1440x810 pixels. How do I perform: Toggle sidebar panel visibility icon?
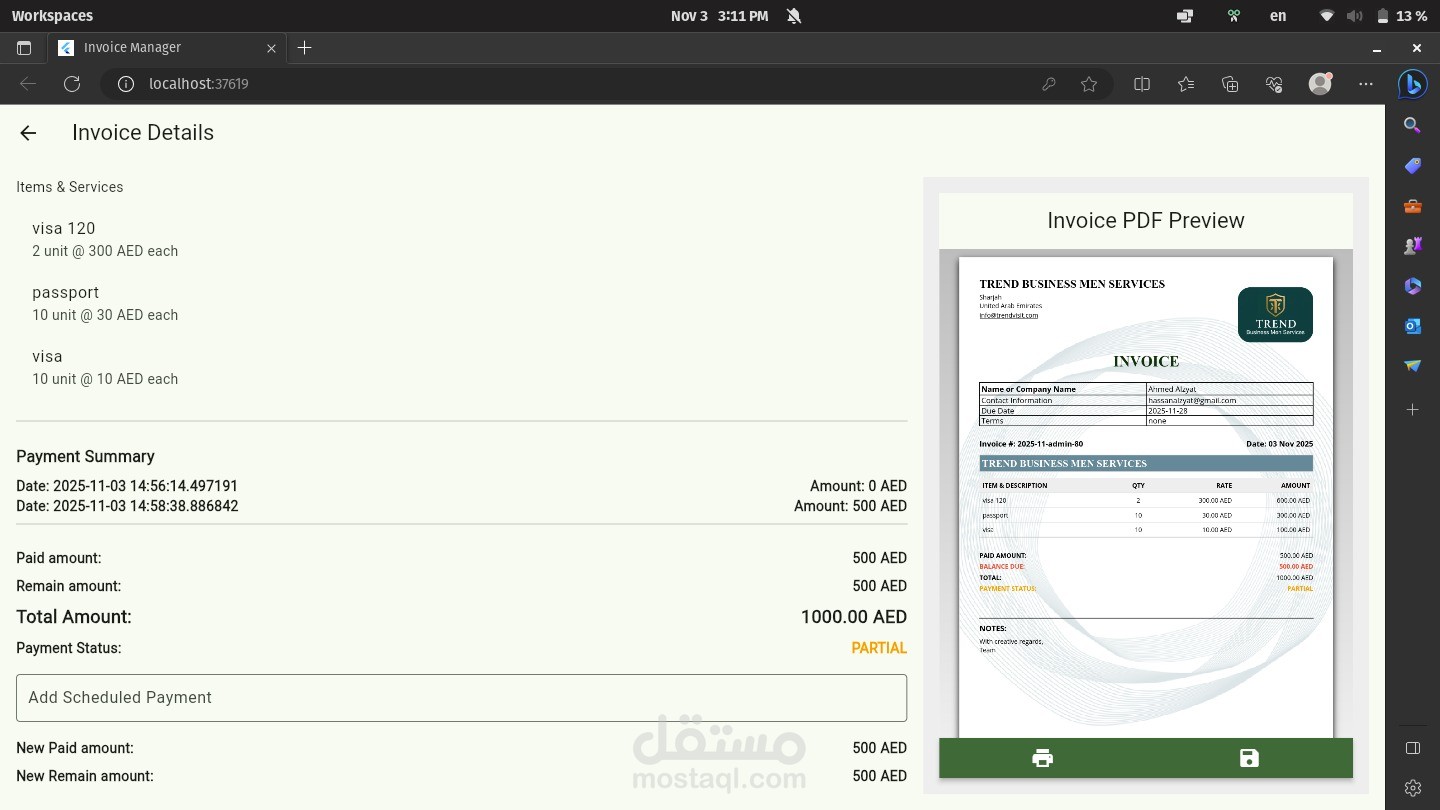(x=1412, y=748)
